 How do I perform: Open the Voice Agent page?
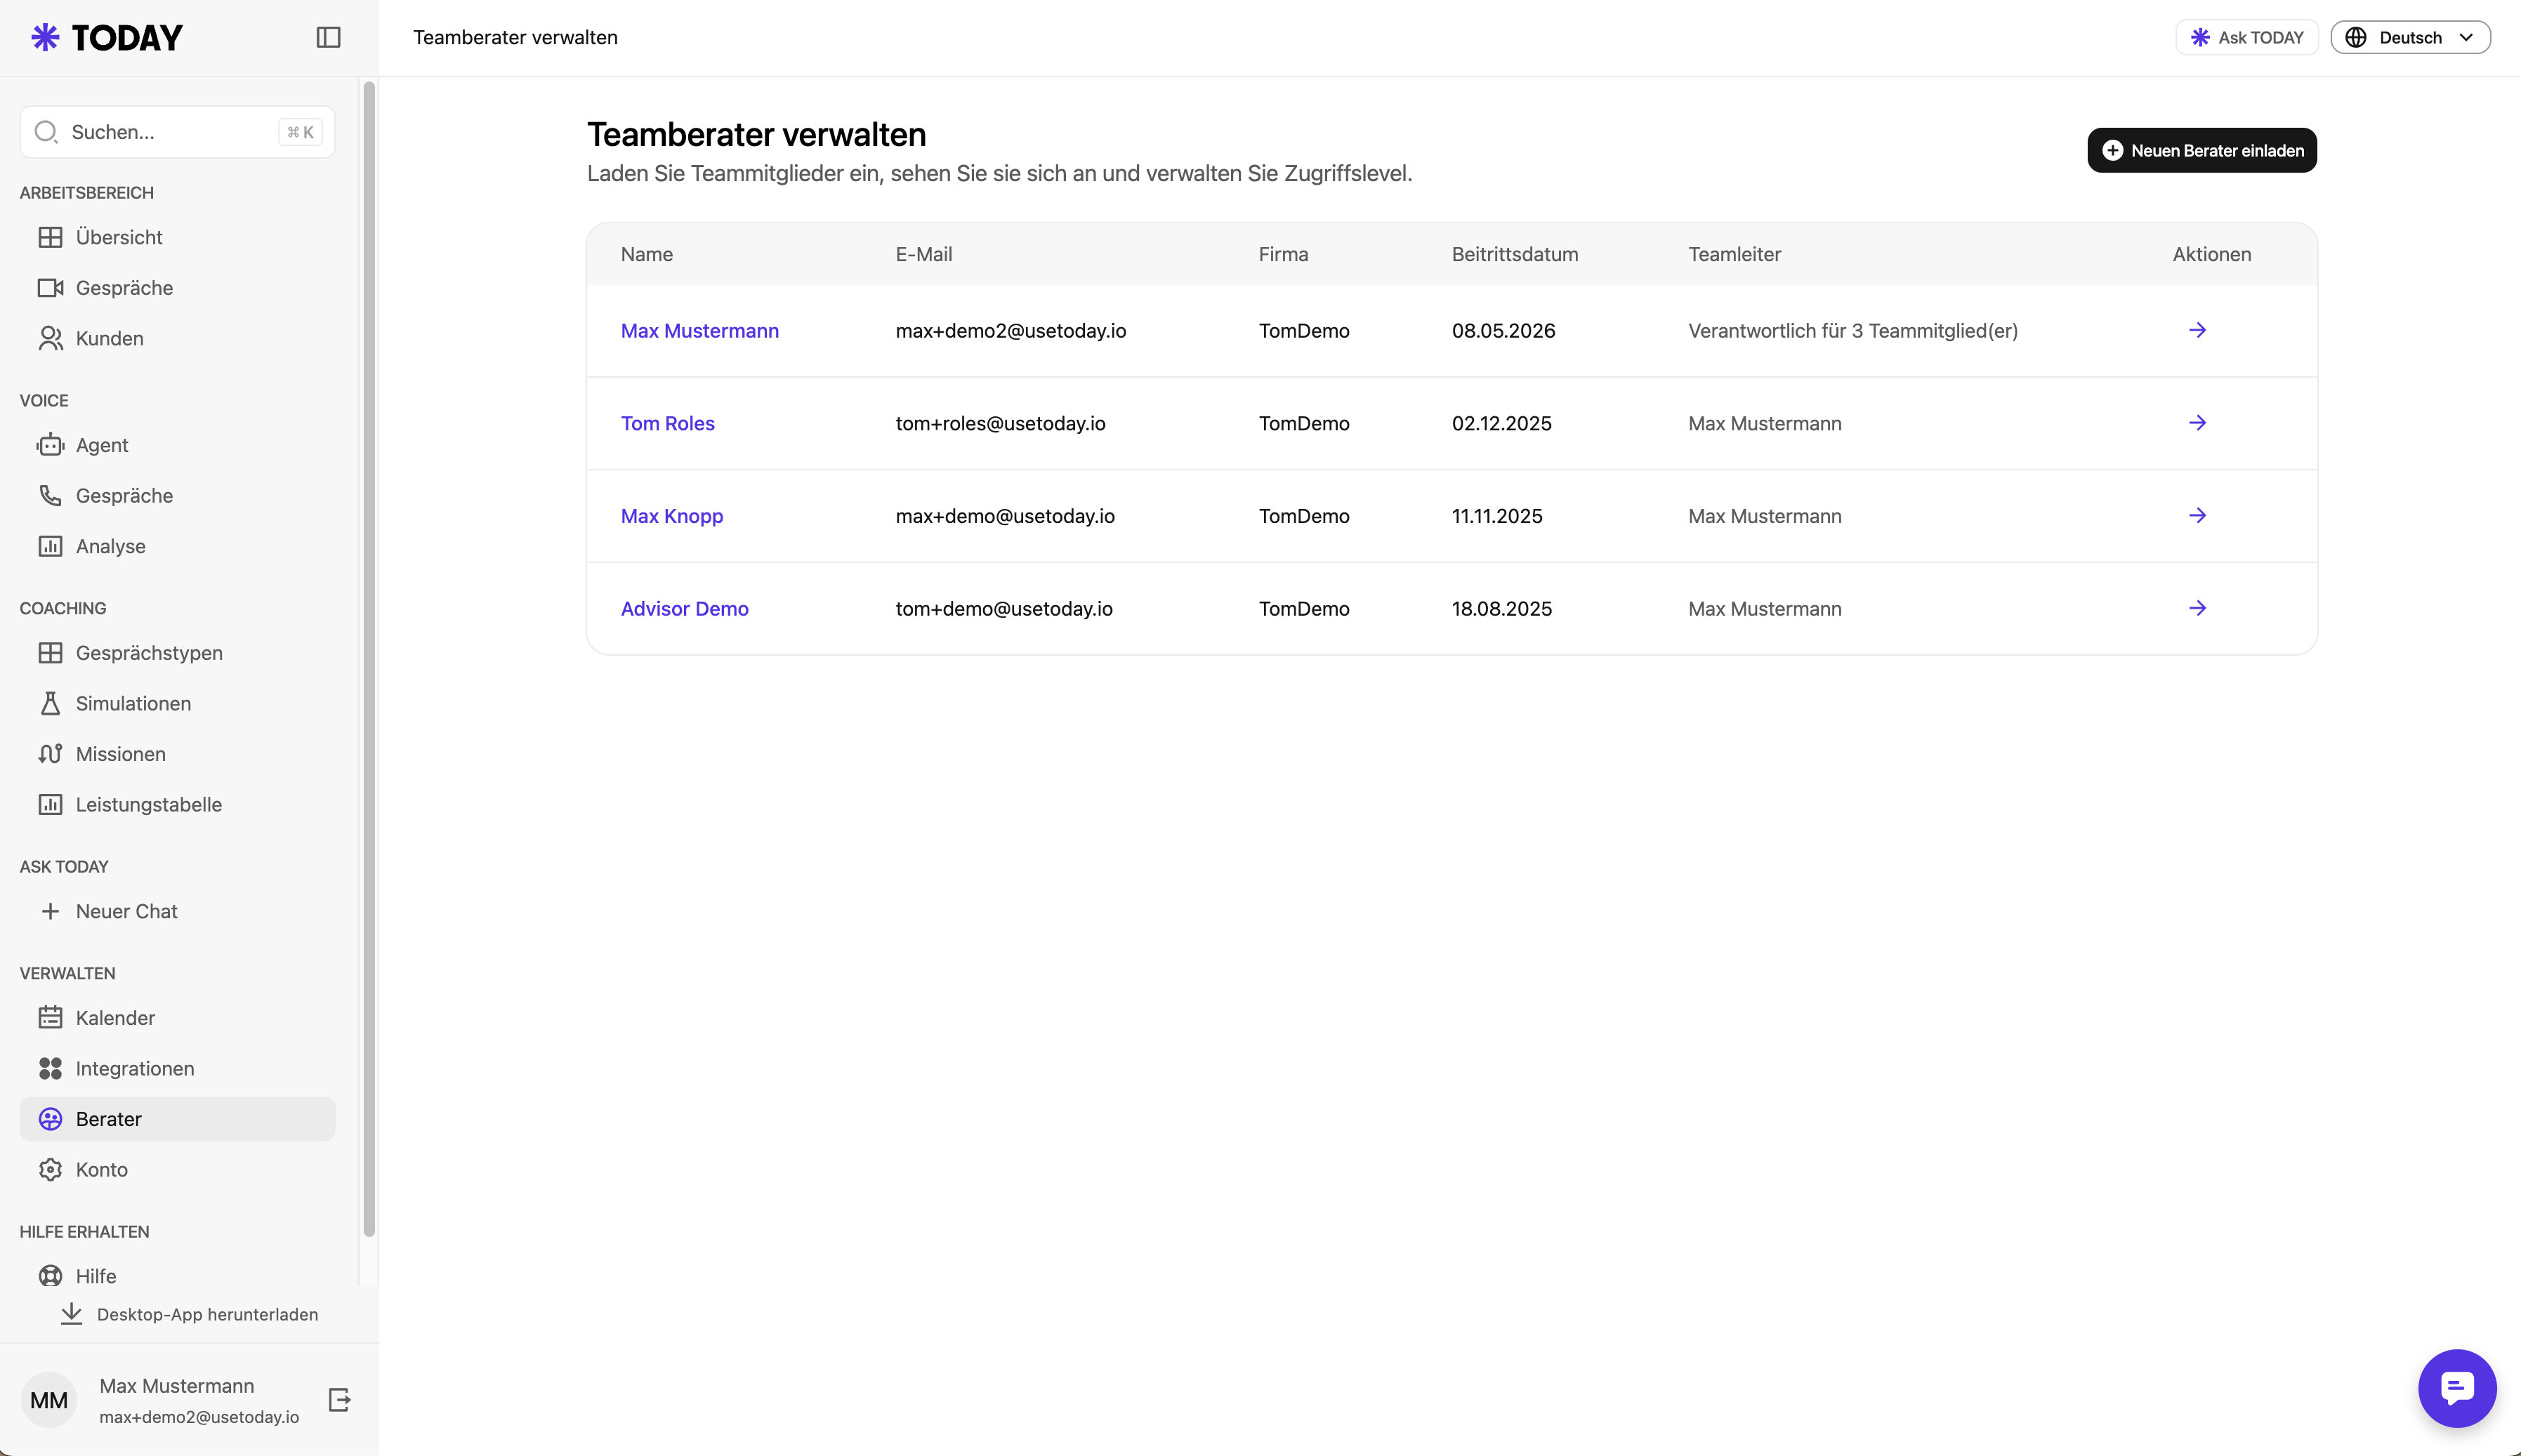177,445
